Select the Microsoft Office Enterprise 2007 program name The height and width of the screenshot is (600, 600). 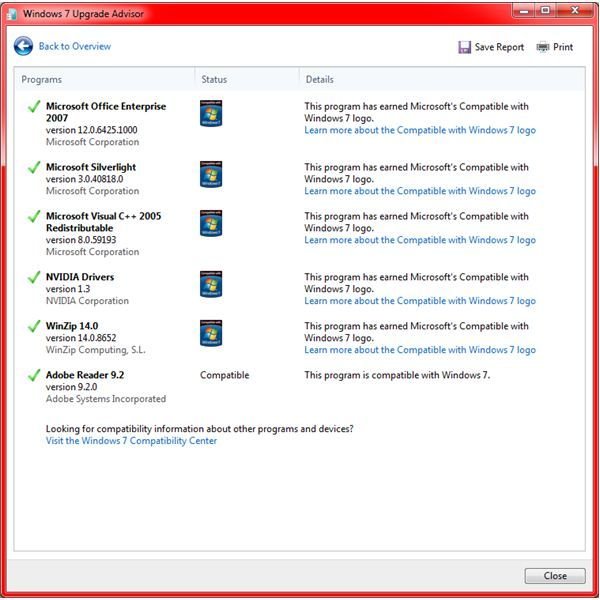point(106,112)
